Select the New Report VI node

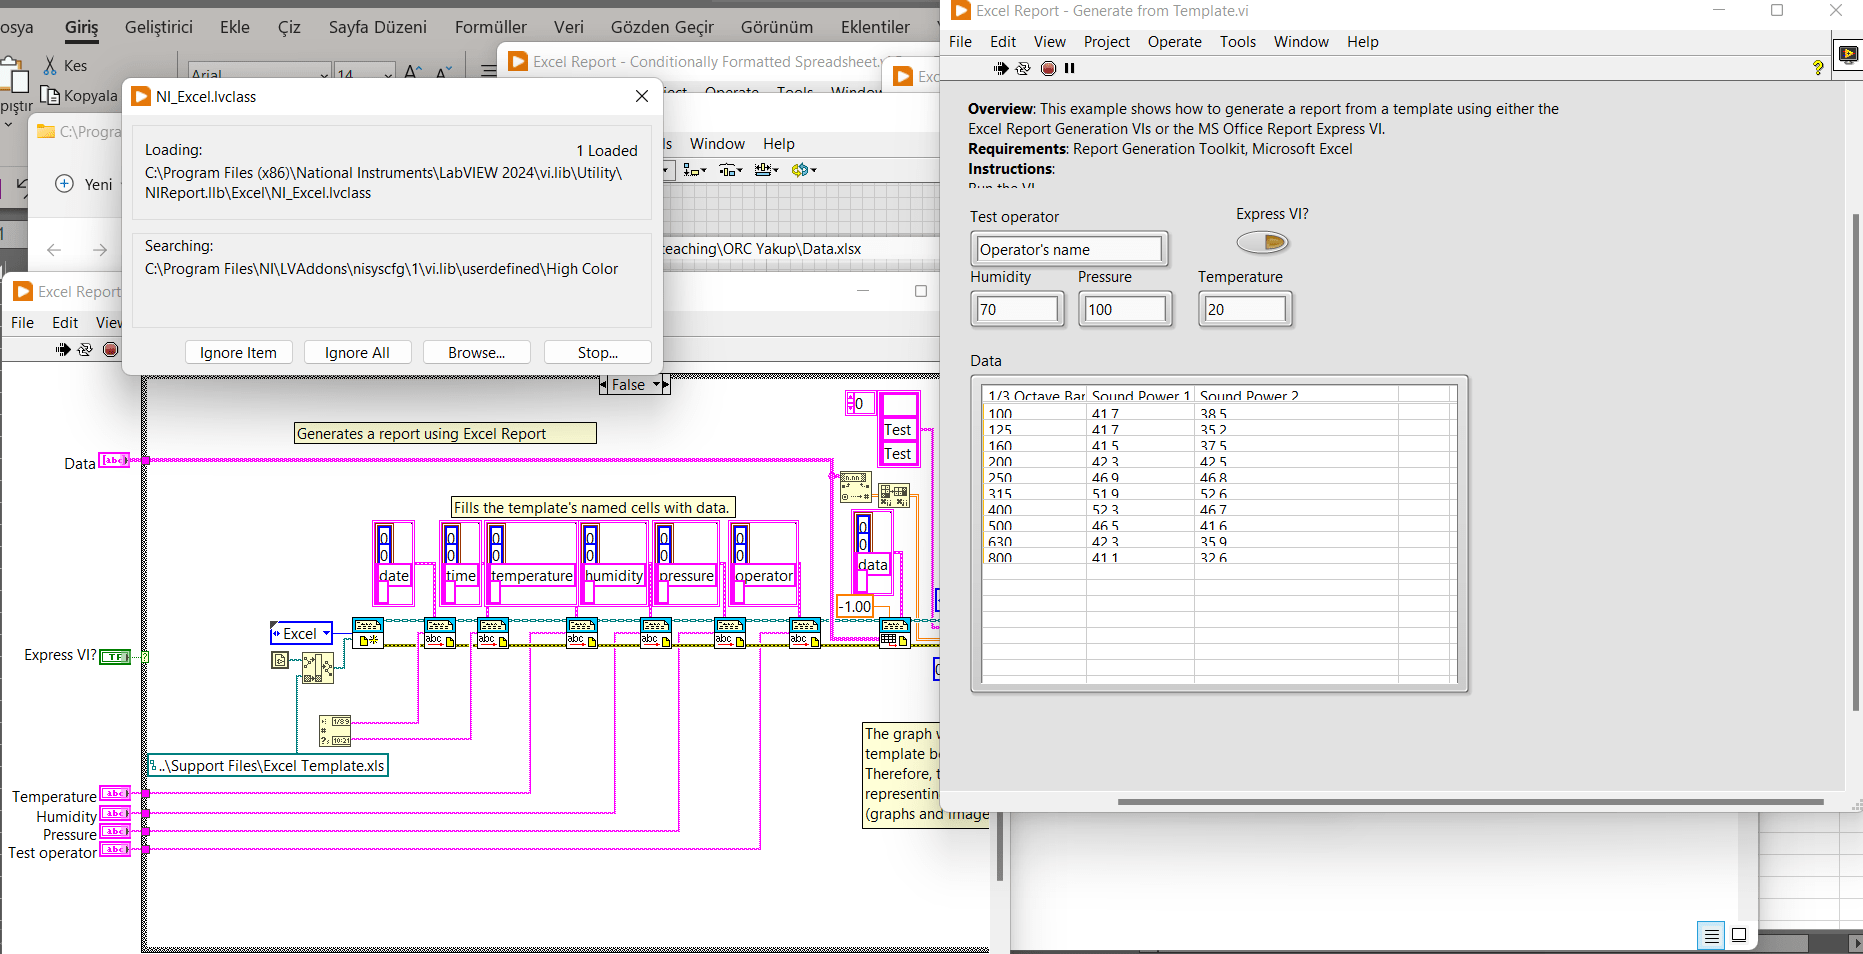click(368, 632)
